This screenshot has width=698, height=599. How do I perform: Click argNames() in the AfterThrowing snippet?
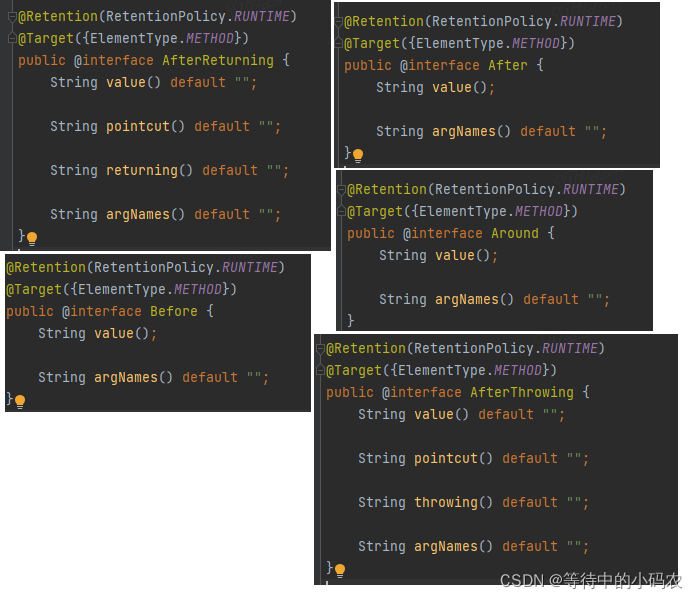pyautogui.click(x=453, y=546)
